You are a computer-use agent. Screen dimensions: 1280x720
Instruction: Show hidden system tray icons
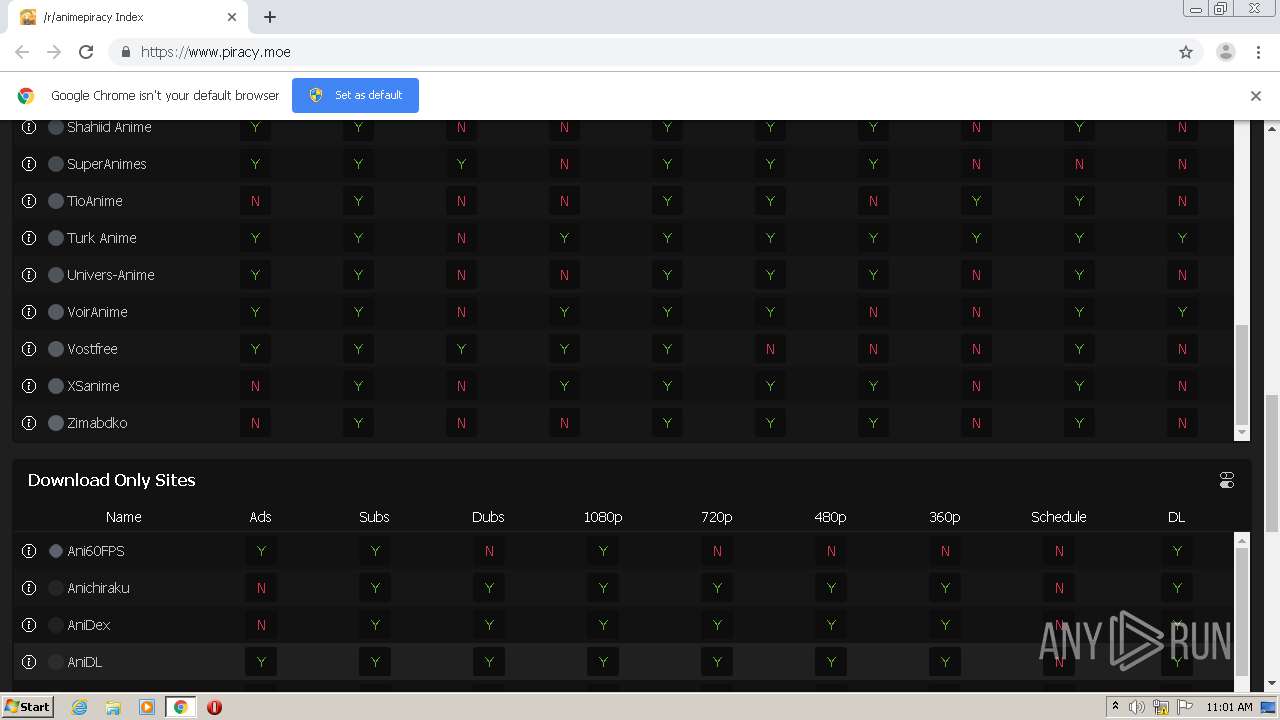click(x=1115, y=707)
